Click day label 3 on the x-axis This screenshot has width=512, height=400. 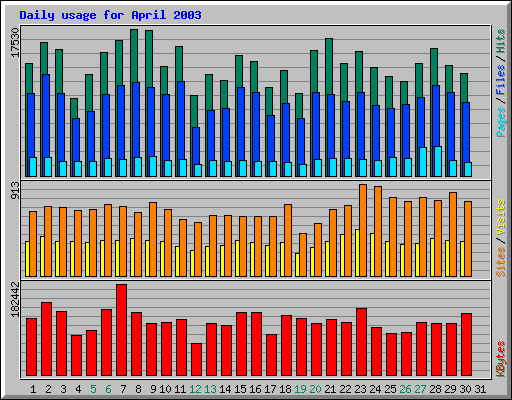[63, 389]
